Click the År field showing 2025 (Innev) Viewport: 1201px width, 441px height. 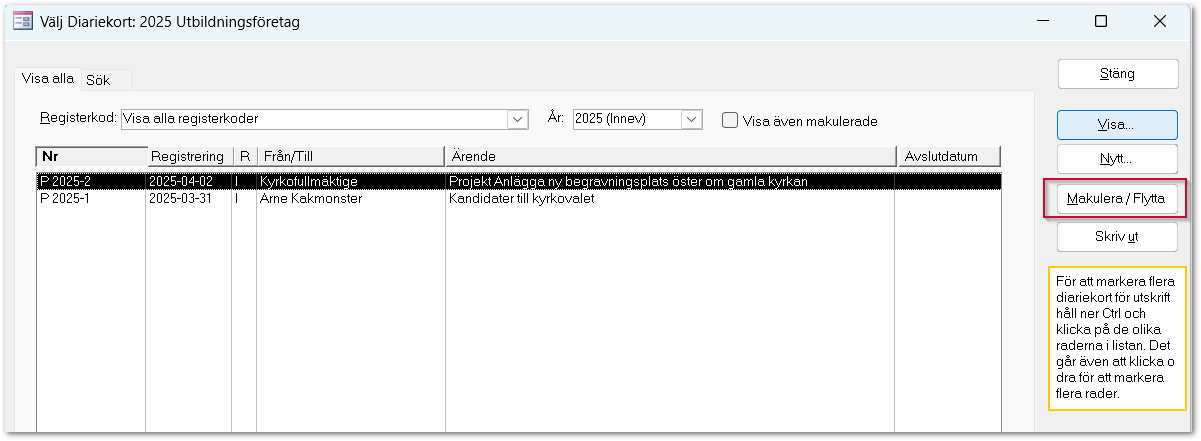pyautogui.click(x=637, y=119)
